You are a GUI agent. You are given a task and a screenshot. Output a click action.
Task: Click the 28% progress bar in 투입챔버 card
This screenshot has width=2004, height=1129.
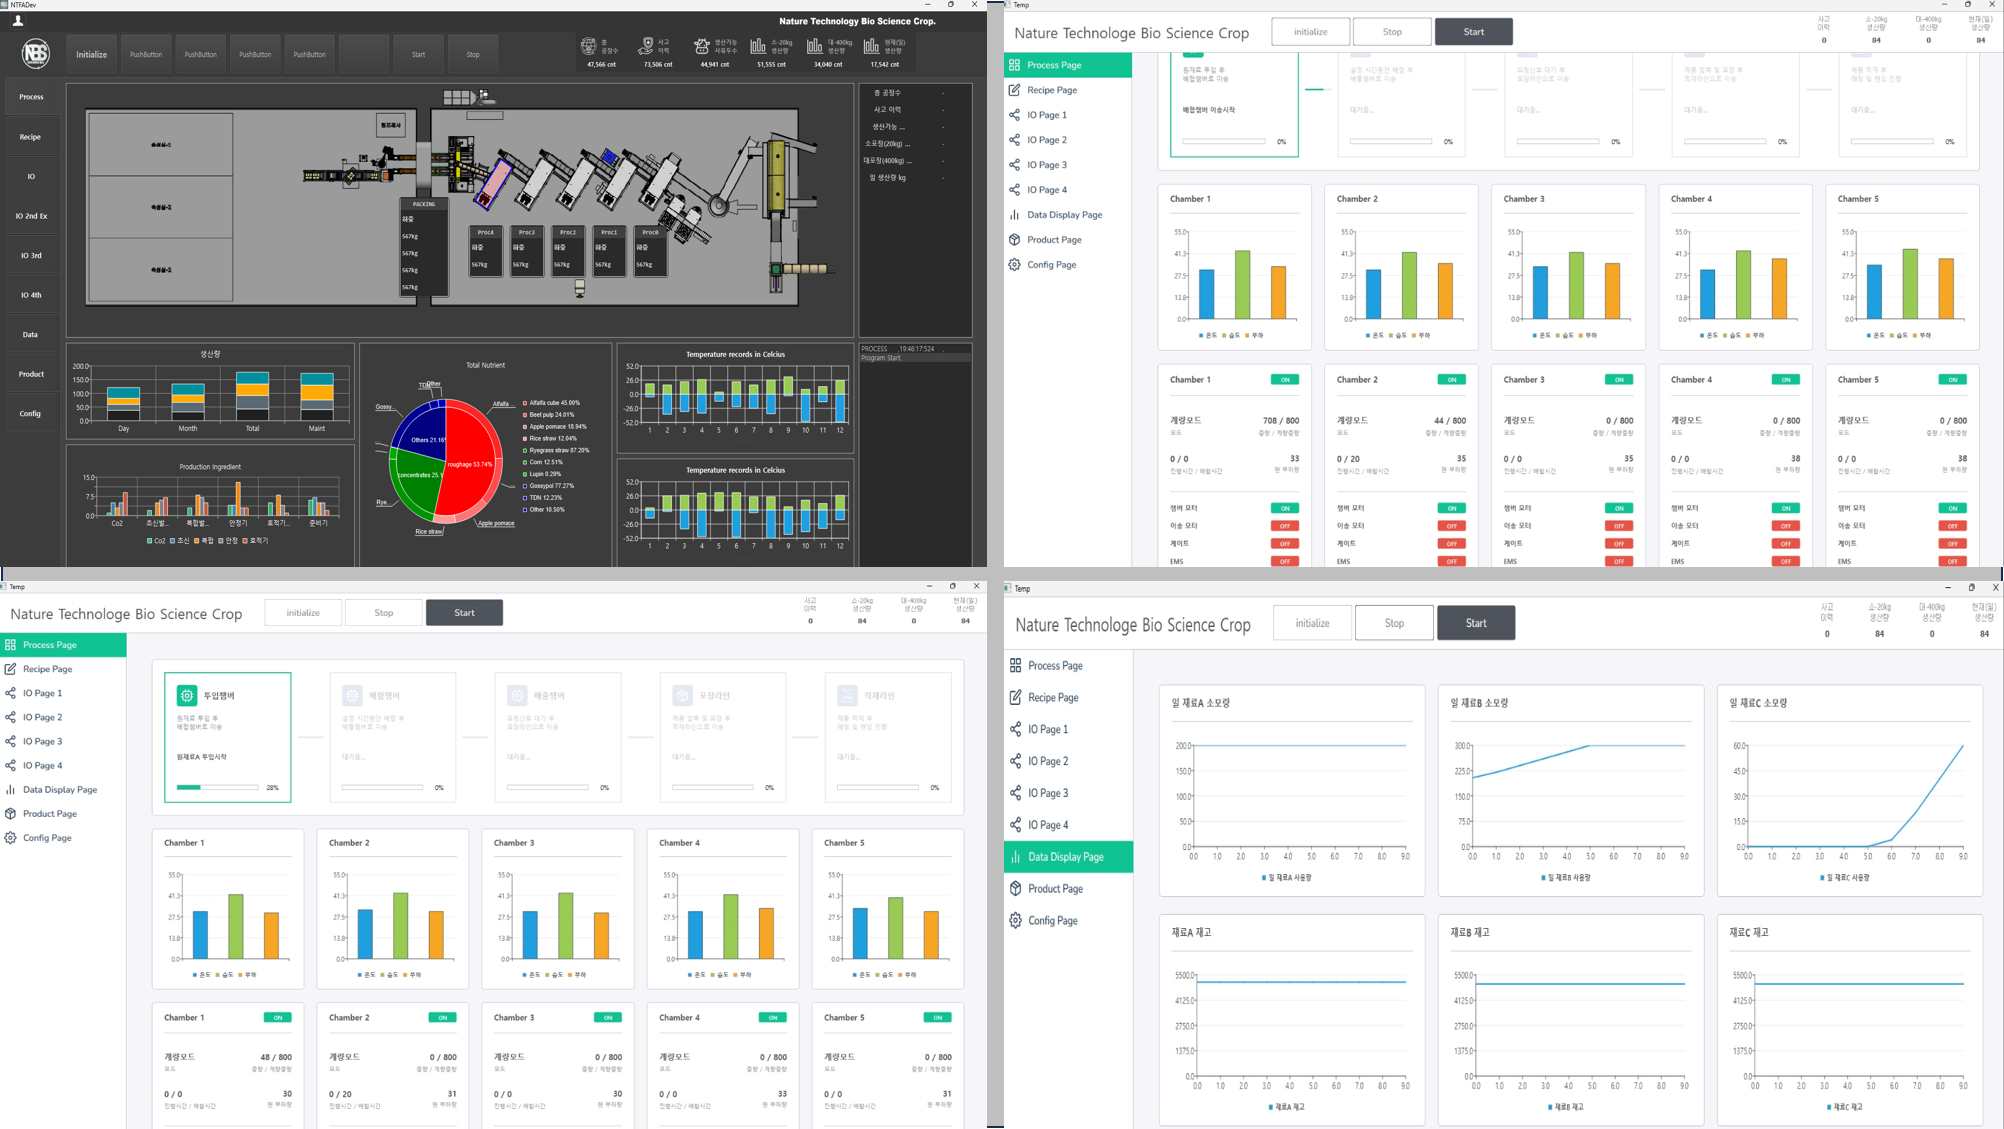217,788
